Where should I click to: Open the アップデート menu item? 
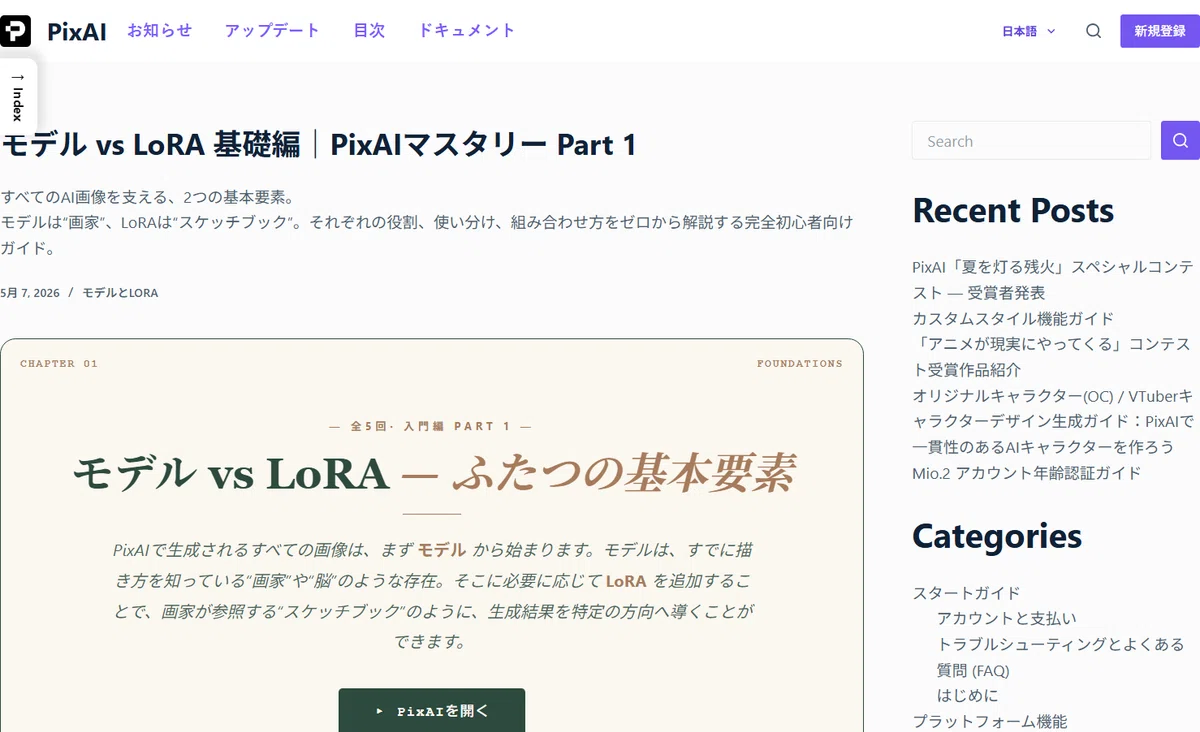(272, 30)
